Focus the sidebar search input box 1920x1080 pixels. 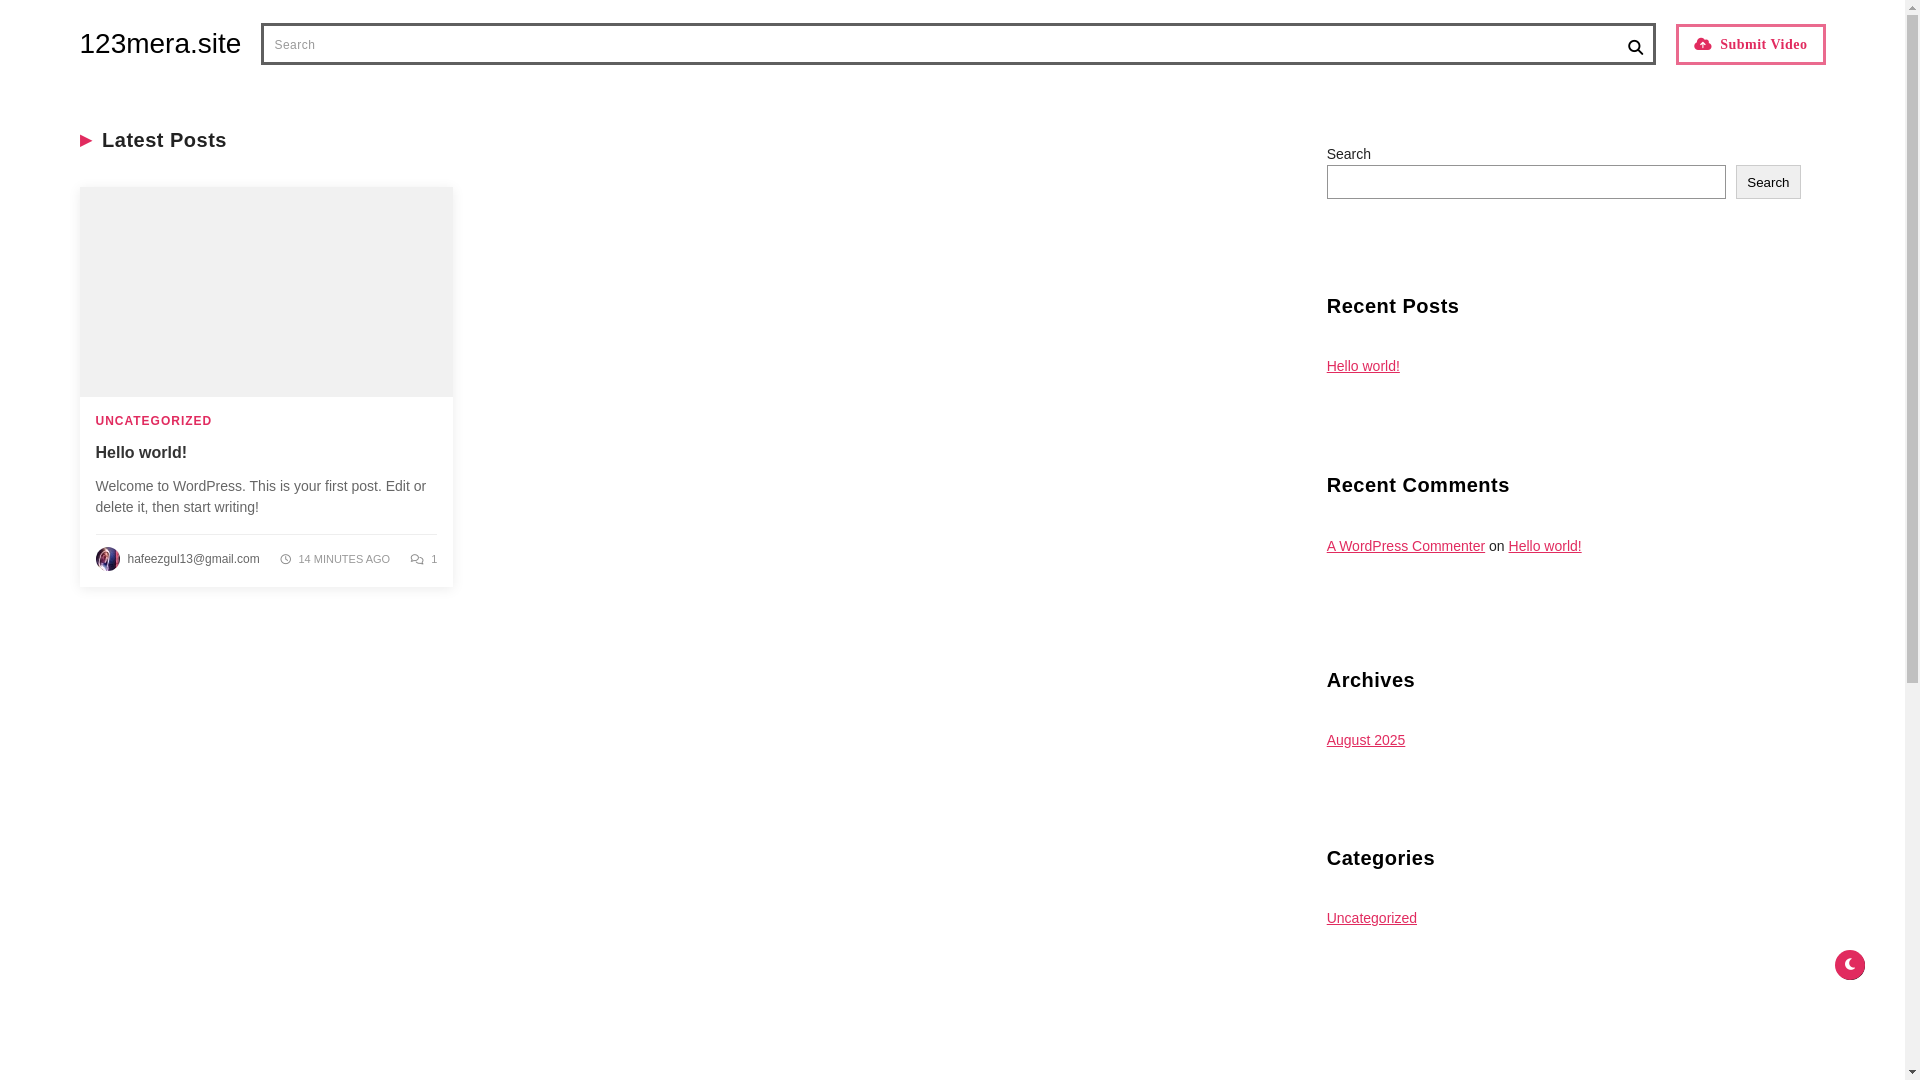coord(1526,182)
